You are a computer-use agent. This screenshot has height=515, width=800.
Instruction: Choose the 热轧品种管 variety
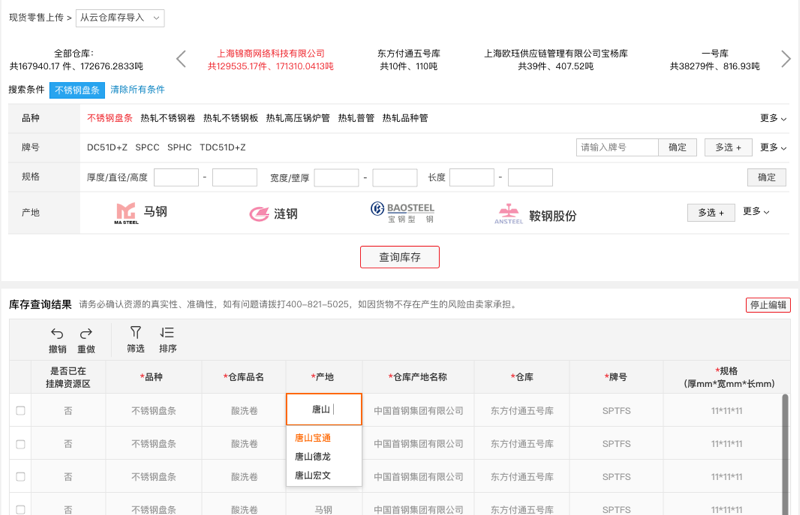[x=405, y=118]
